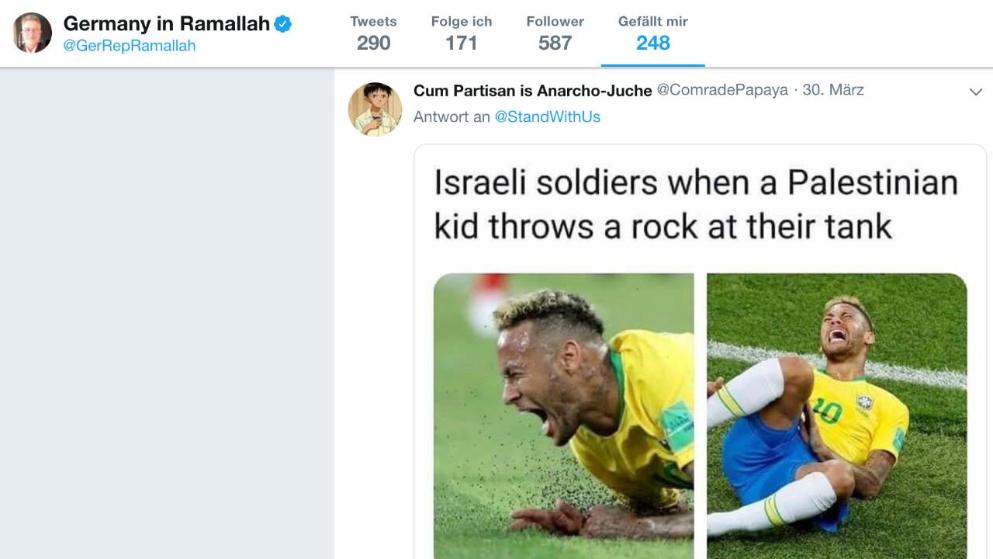The image size is (993, 559).
Task: Click display name Cum Partisan is Anarcho-Juche
Action: coord(532,91)
